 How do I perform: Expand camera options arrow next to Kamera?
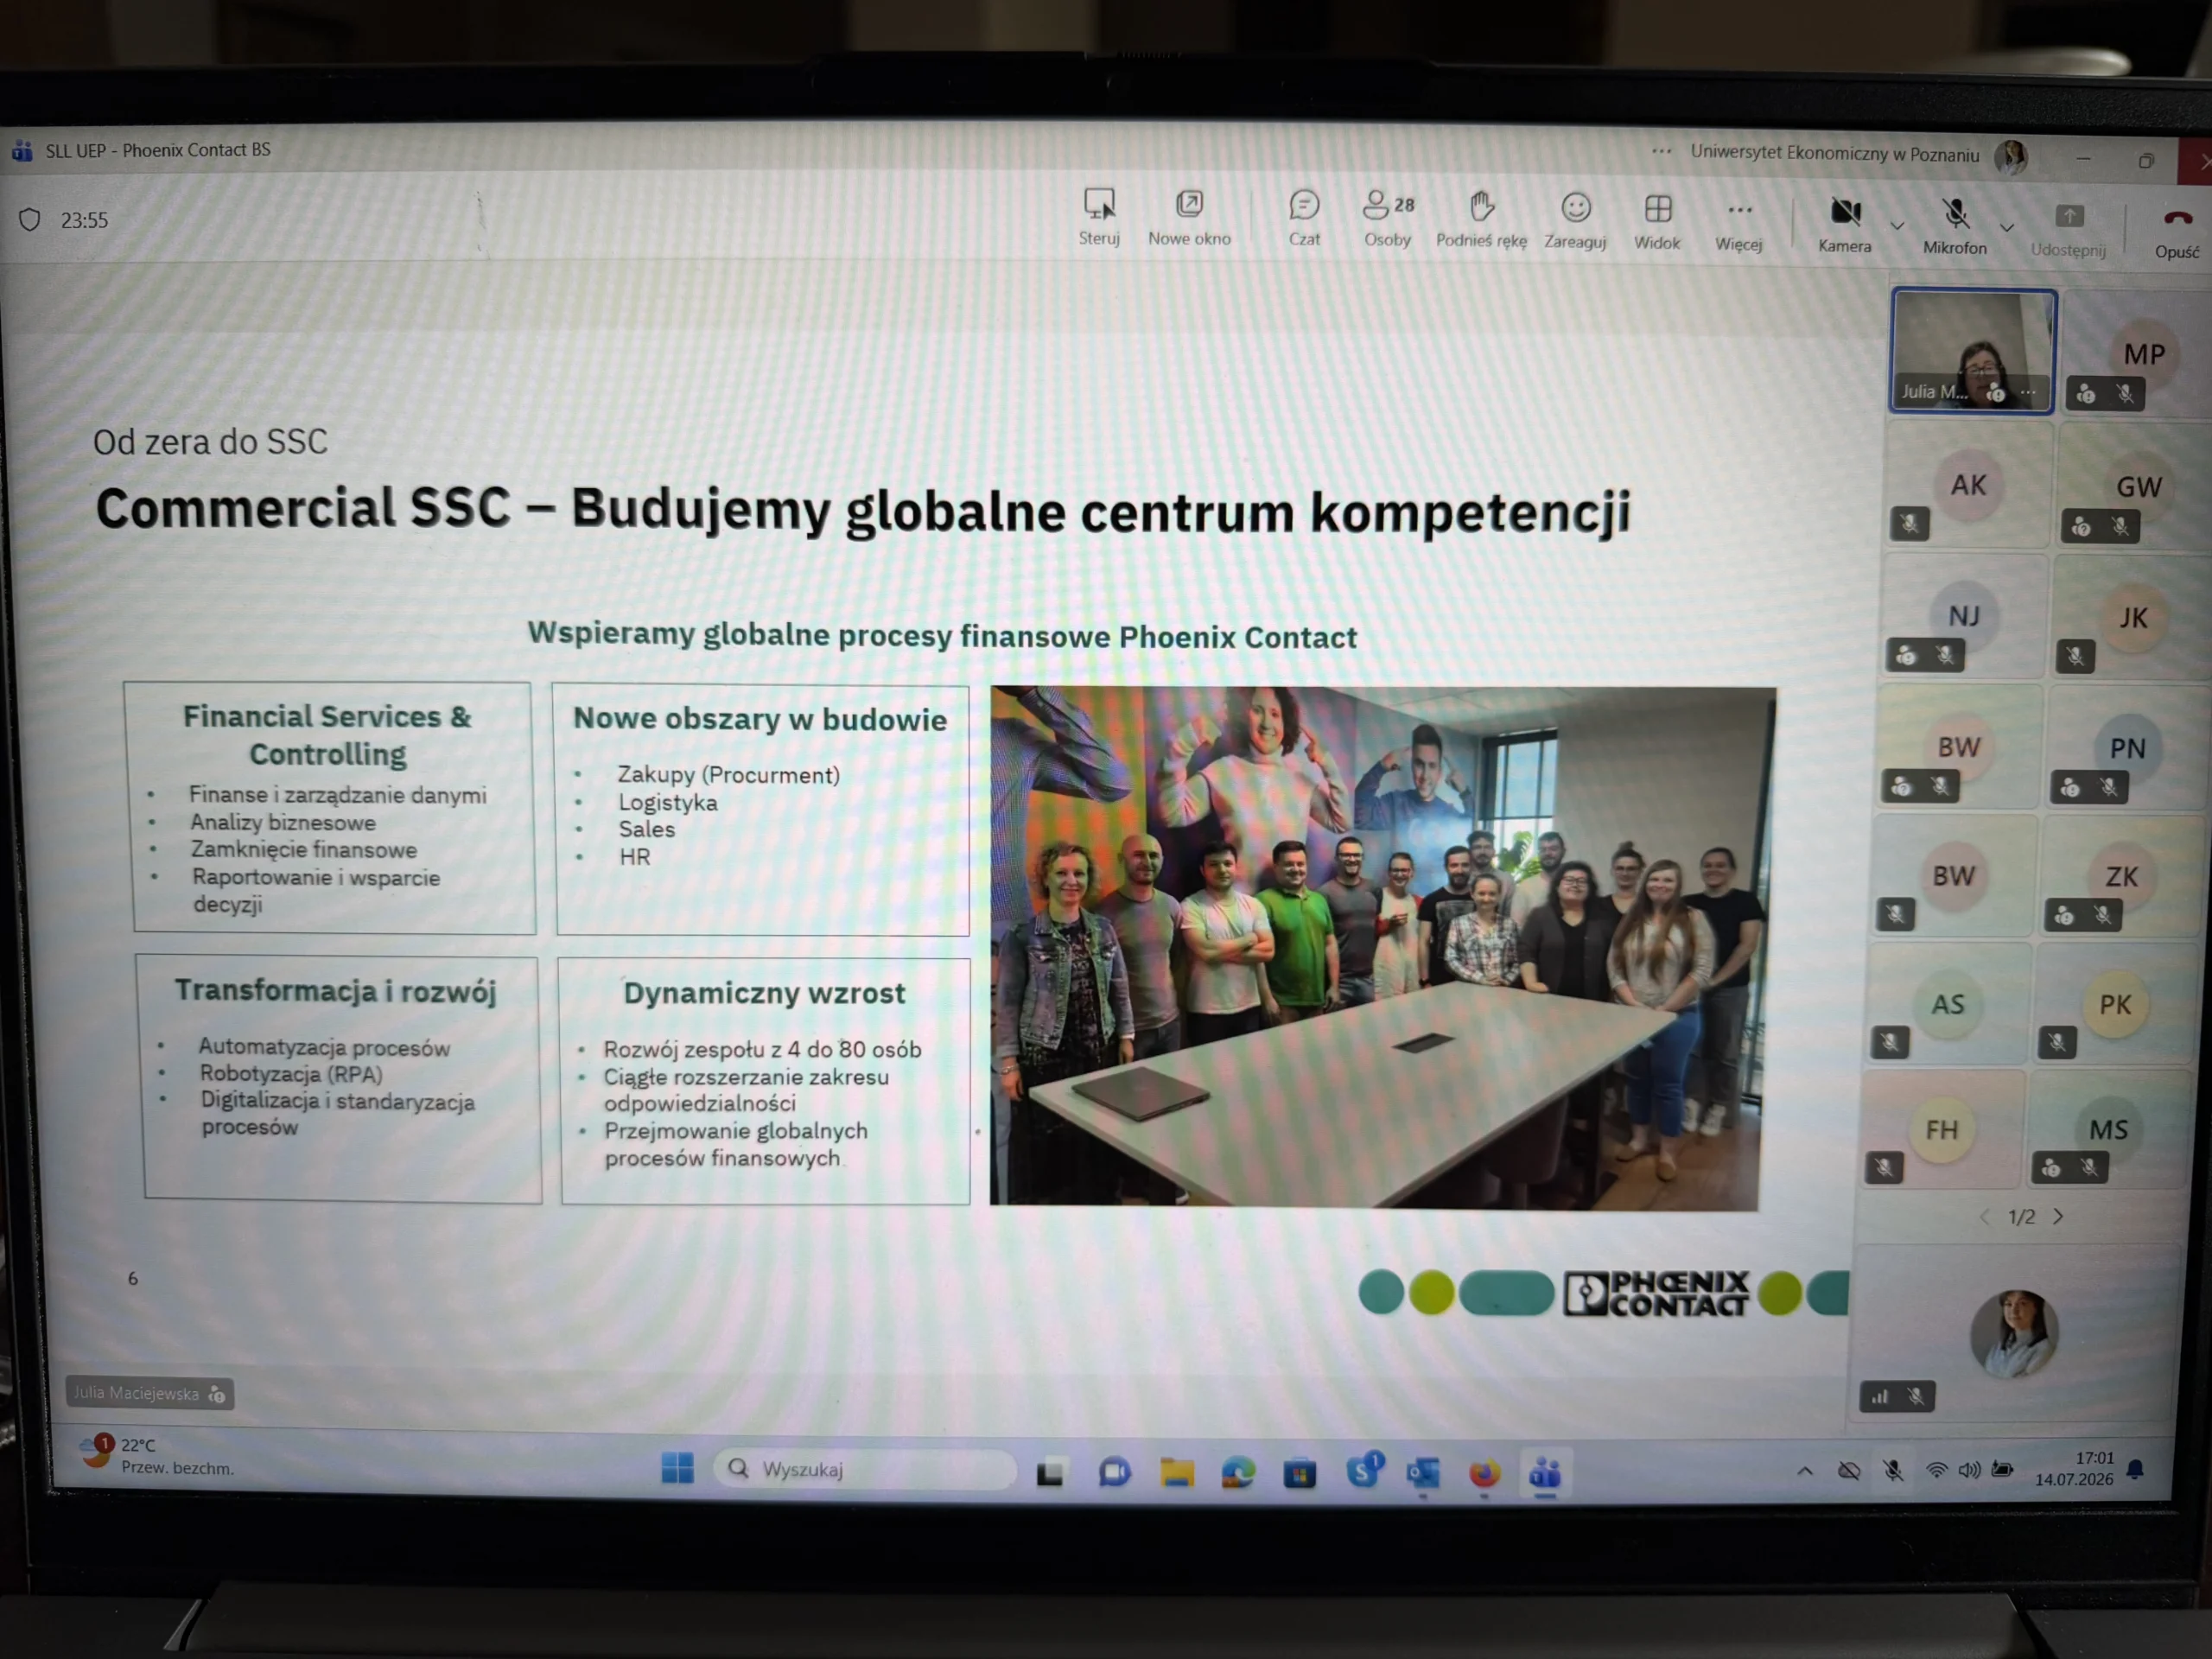(1897, 226)
